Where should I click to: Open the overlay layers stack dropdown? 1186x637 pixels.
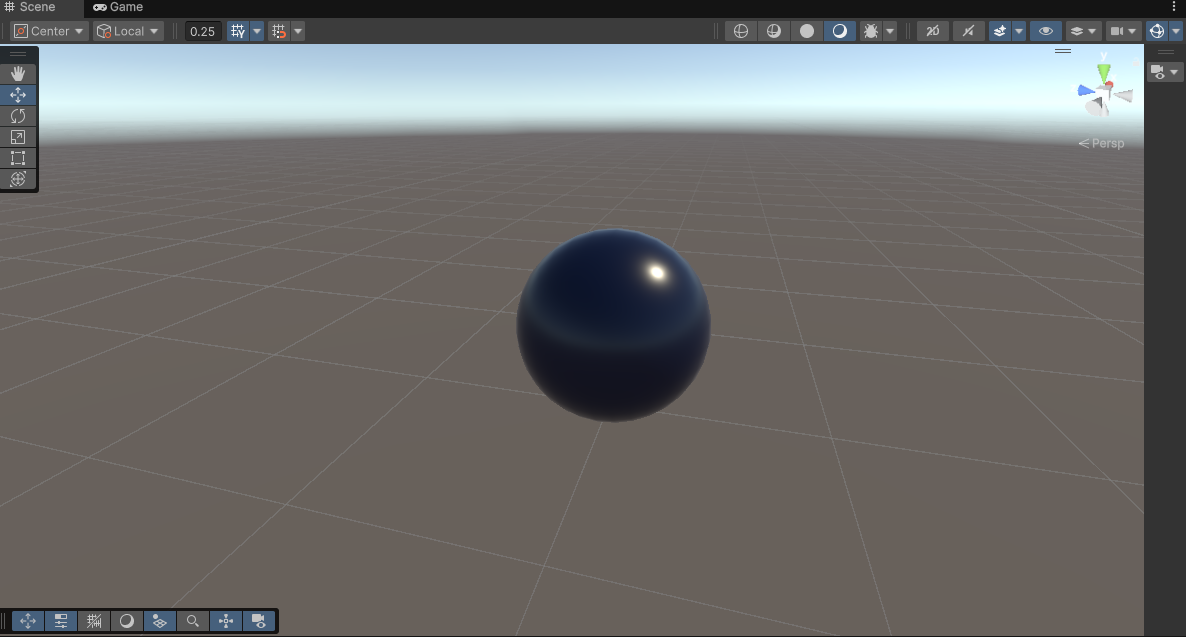click(1083, 31)
